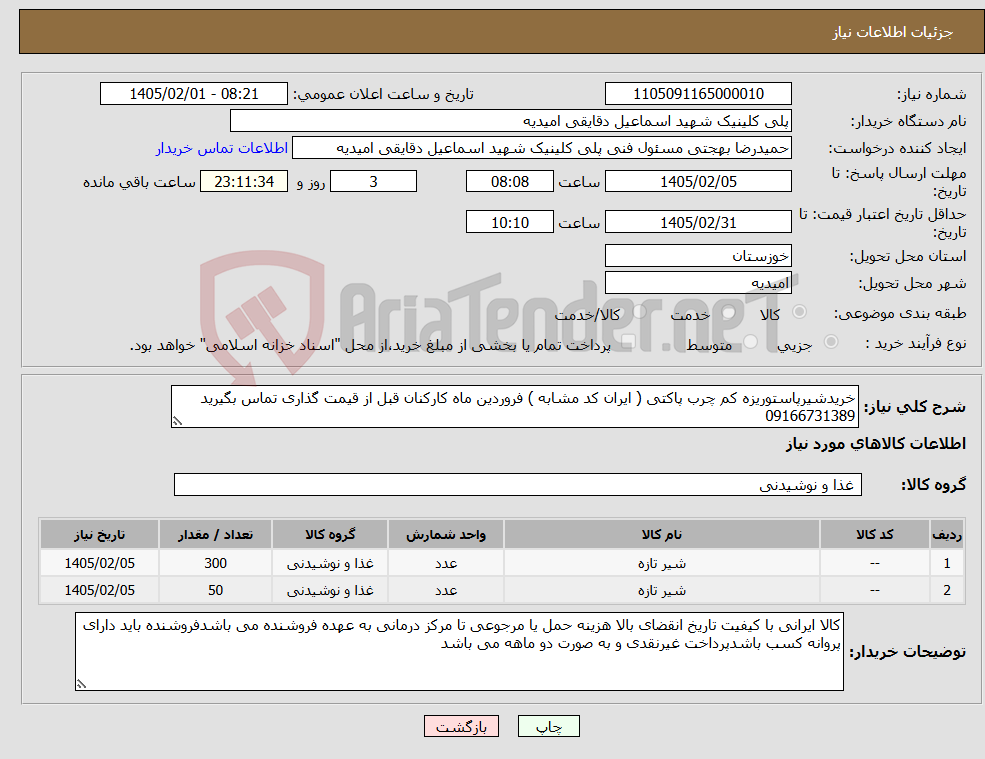Select the کالا/خدمت radio button
Viewport: 985px width, 759px height.
[639, 312]
